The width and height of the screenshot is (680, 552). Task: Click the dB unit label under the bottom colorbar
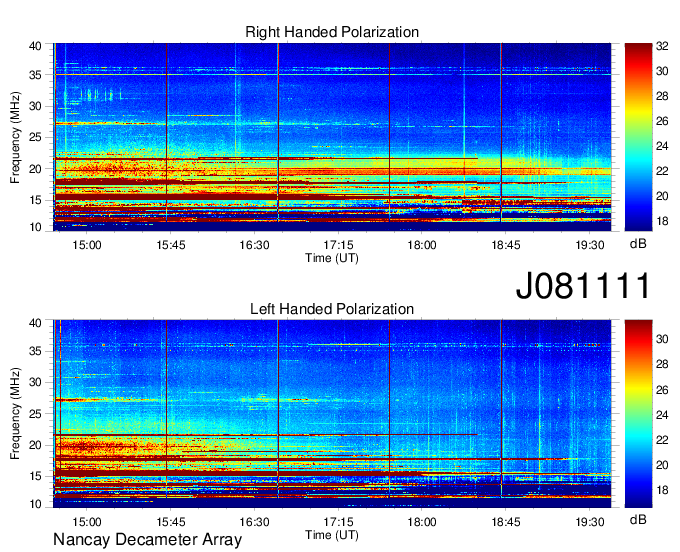[638, 520]
